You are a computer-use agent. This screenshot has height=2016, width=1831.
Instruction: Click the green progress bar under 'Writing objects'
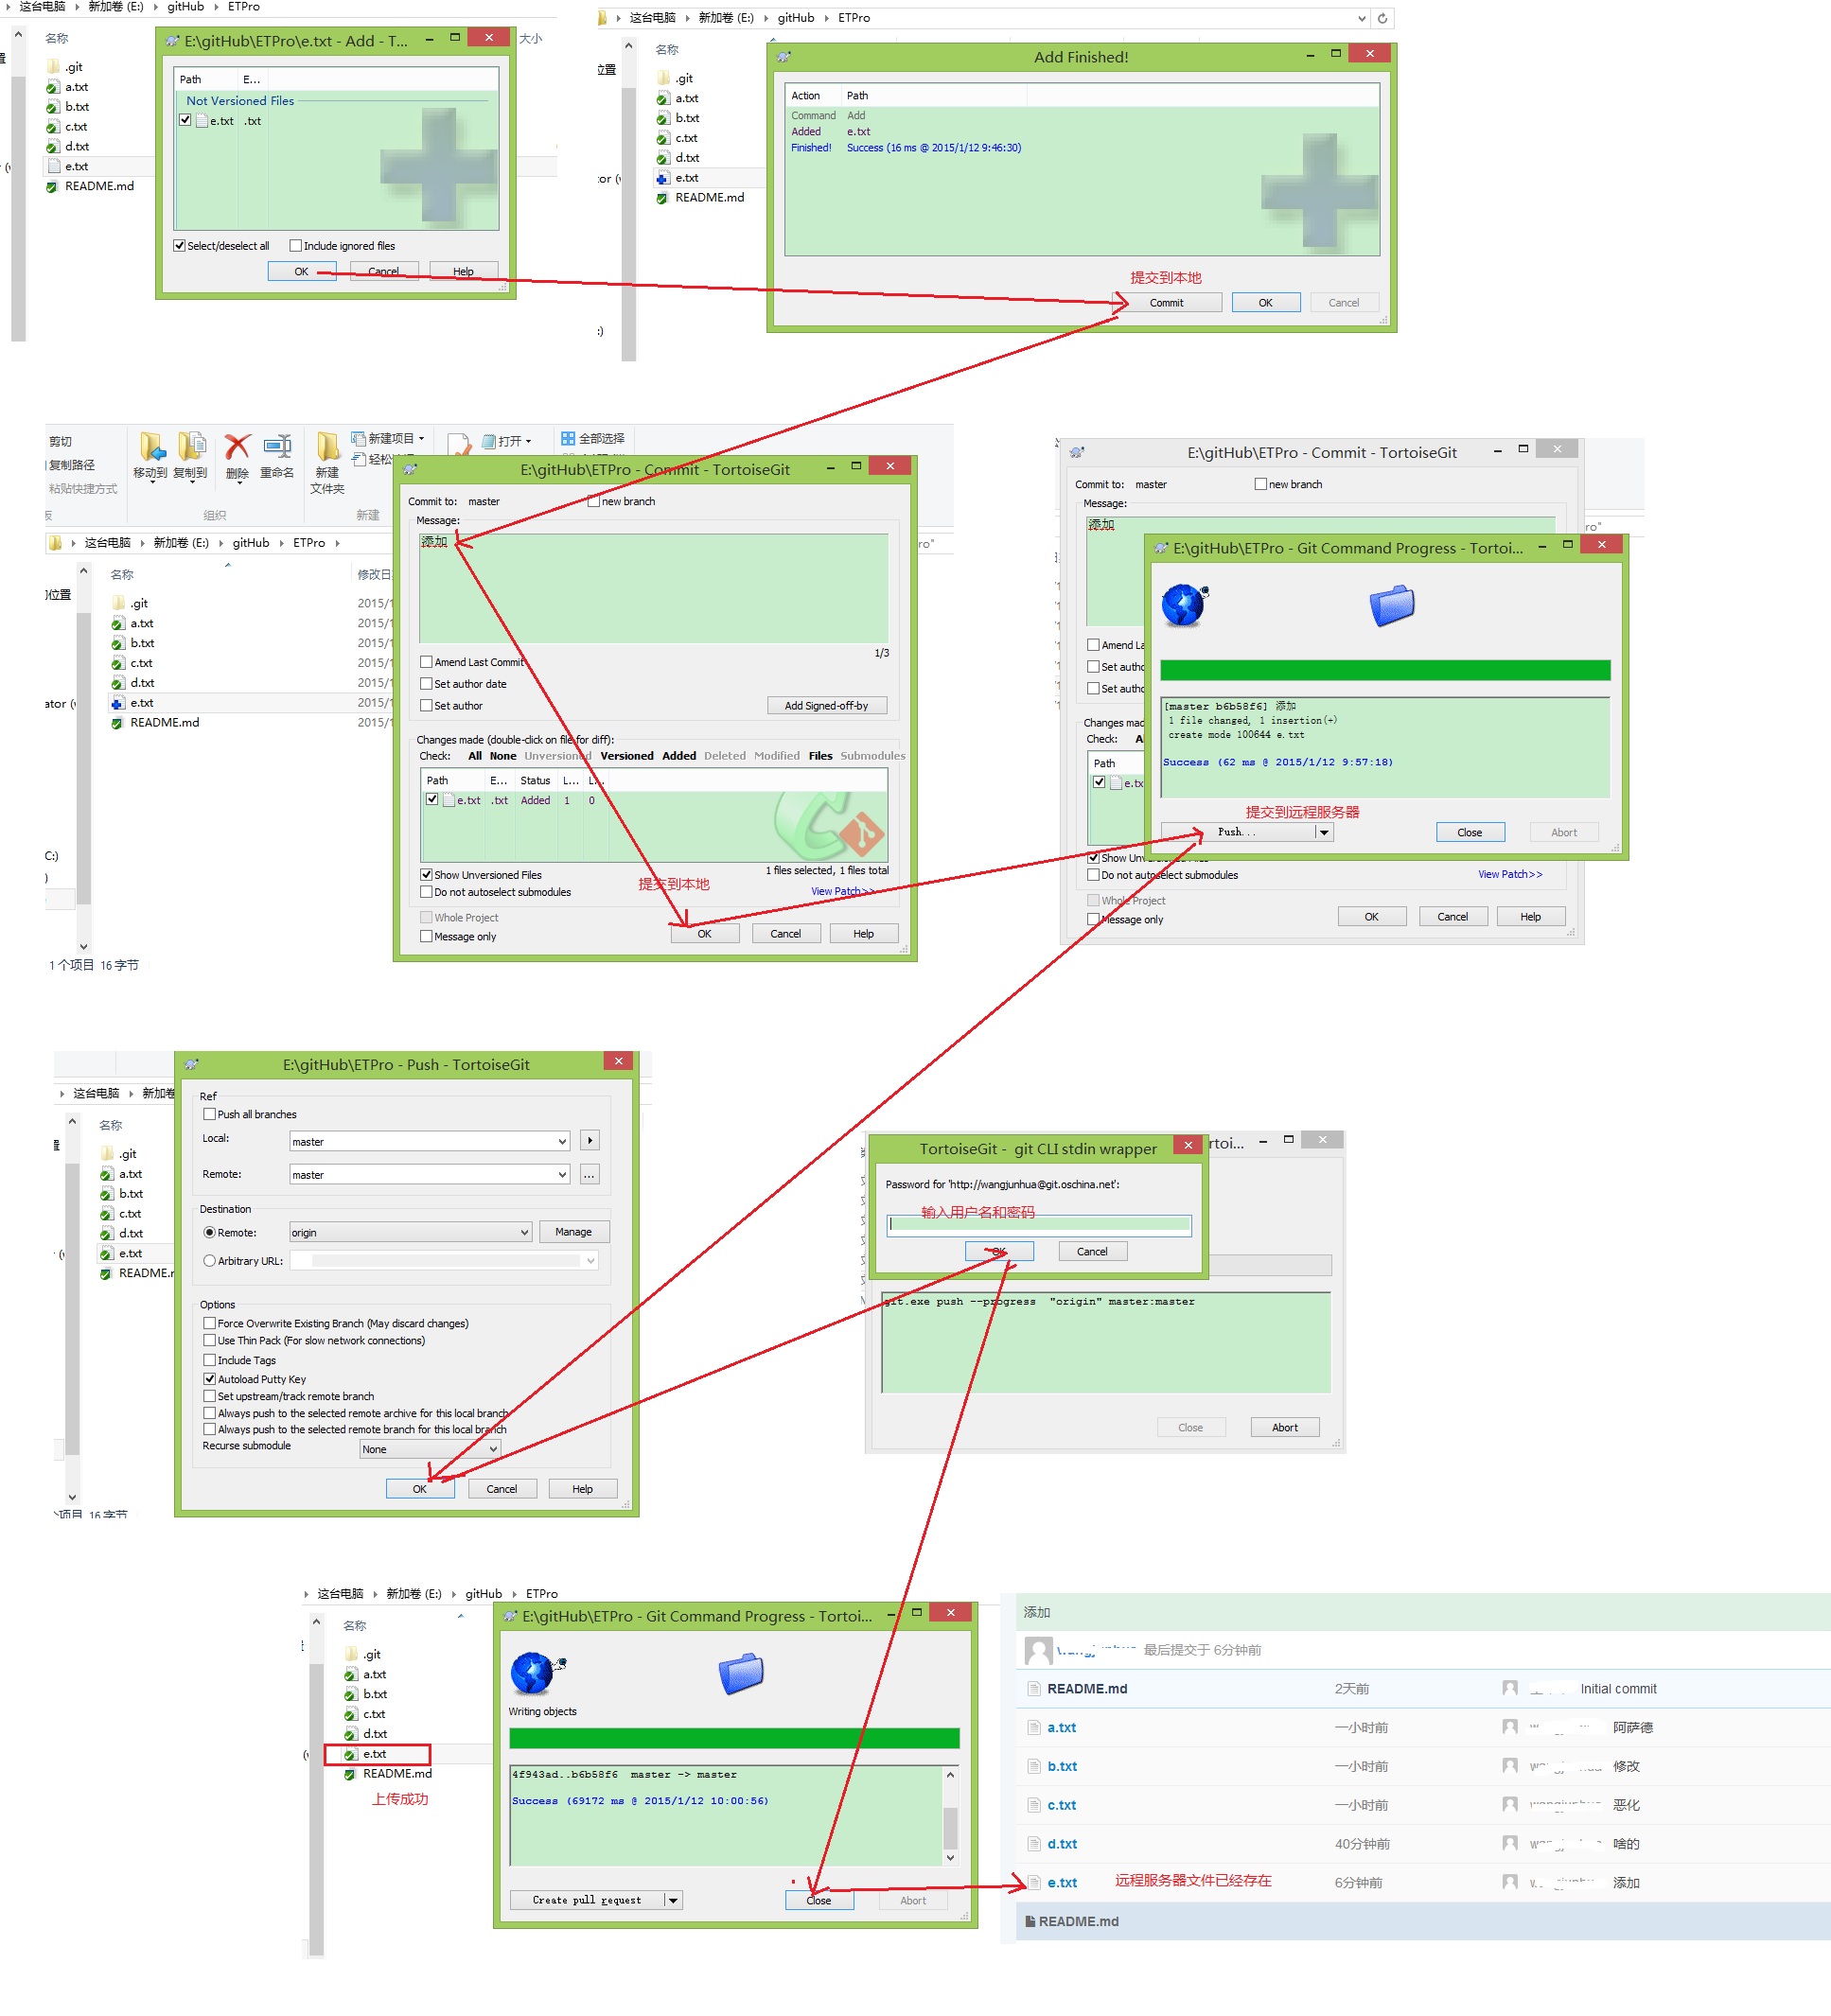click(x=734, y=1738)
